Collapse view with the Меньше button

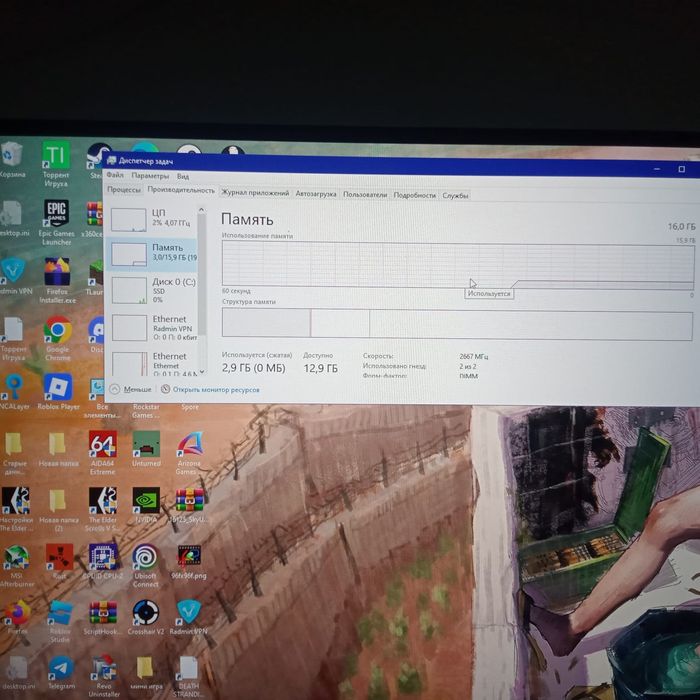pos(131,389)
